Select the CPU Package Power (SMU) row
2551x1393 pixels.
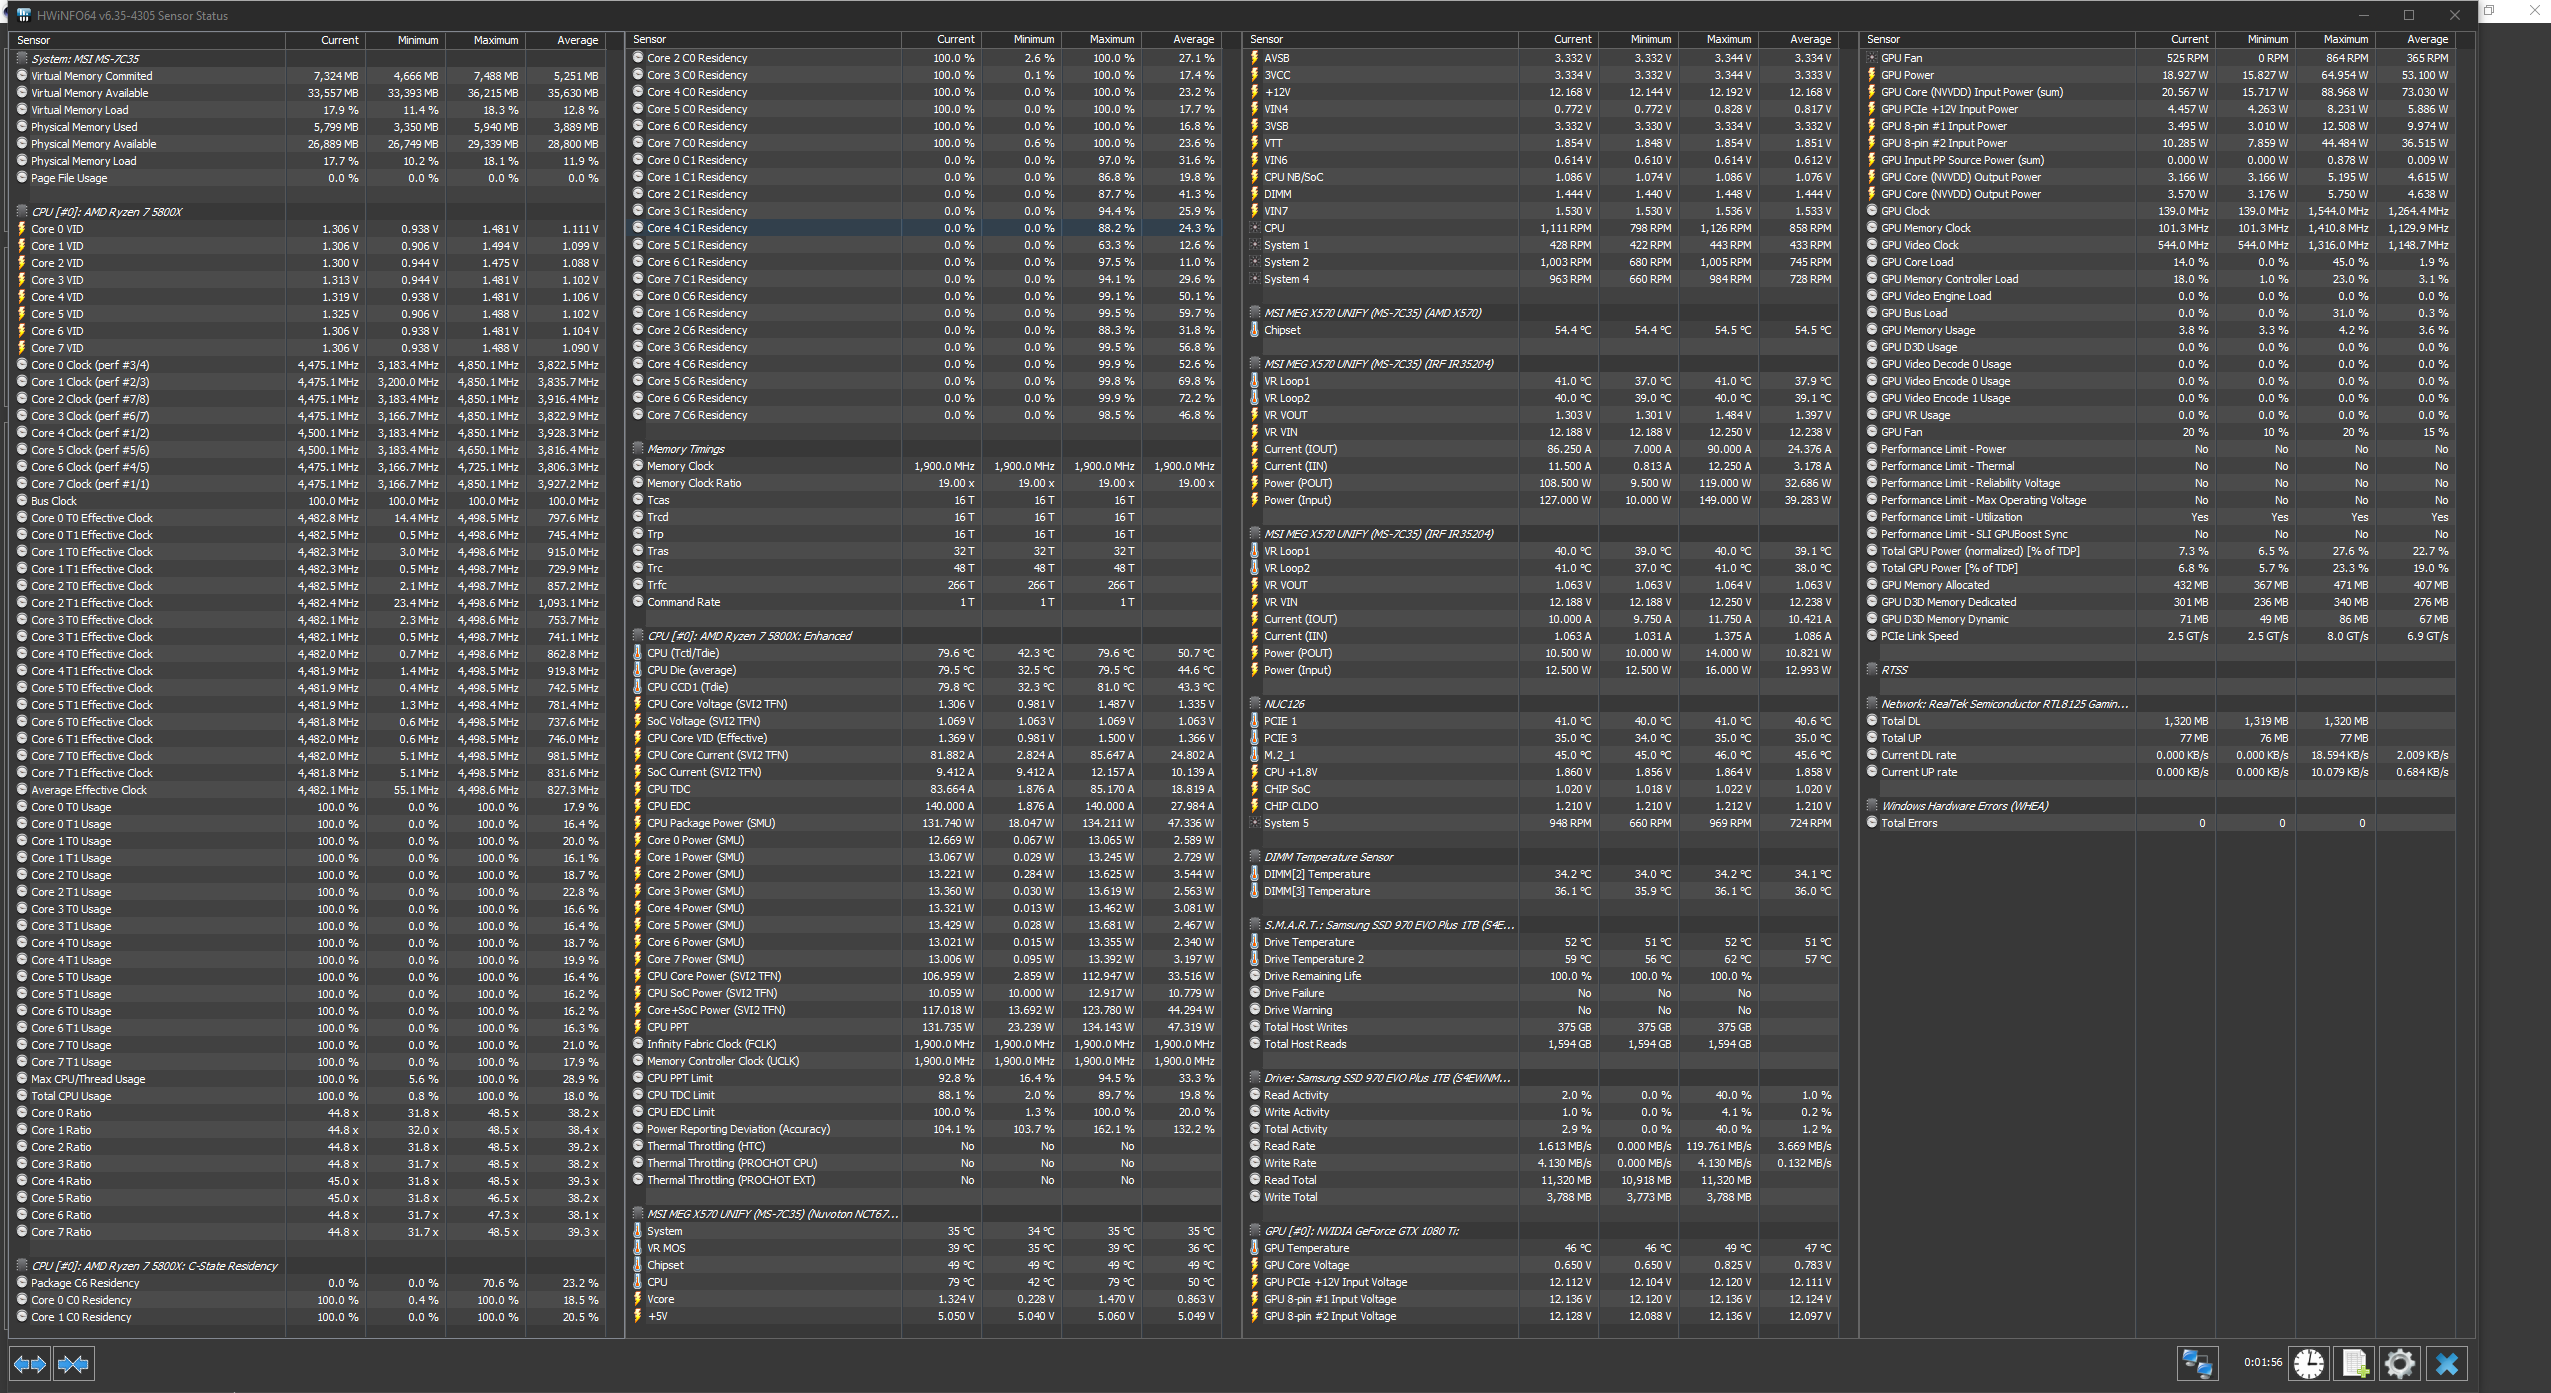click(710, 823)
